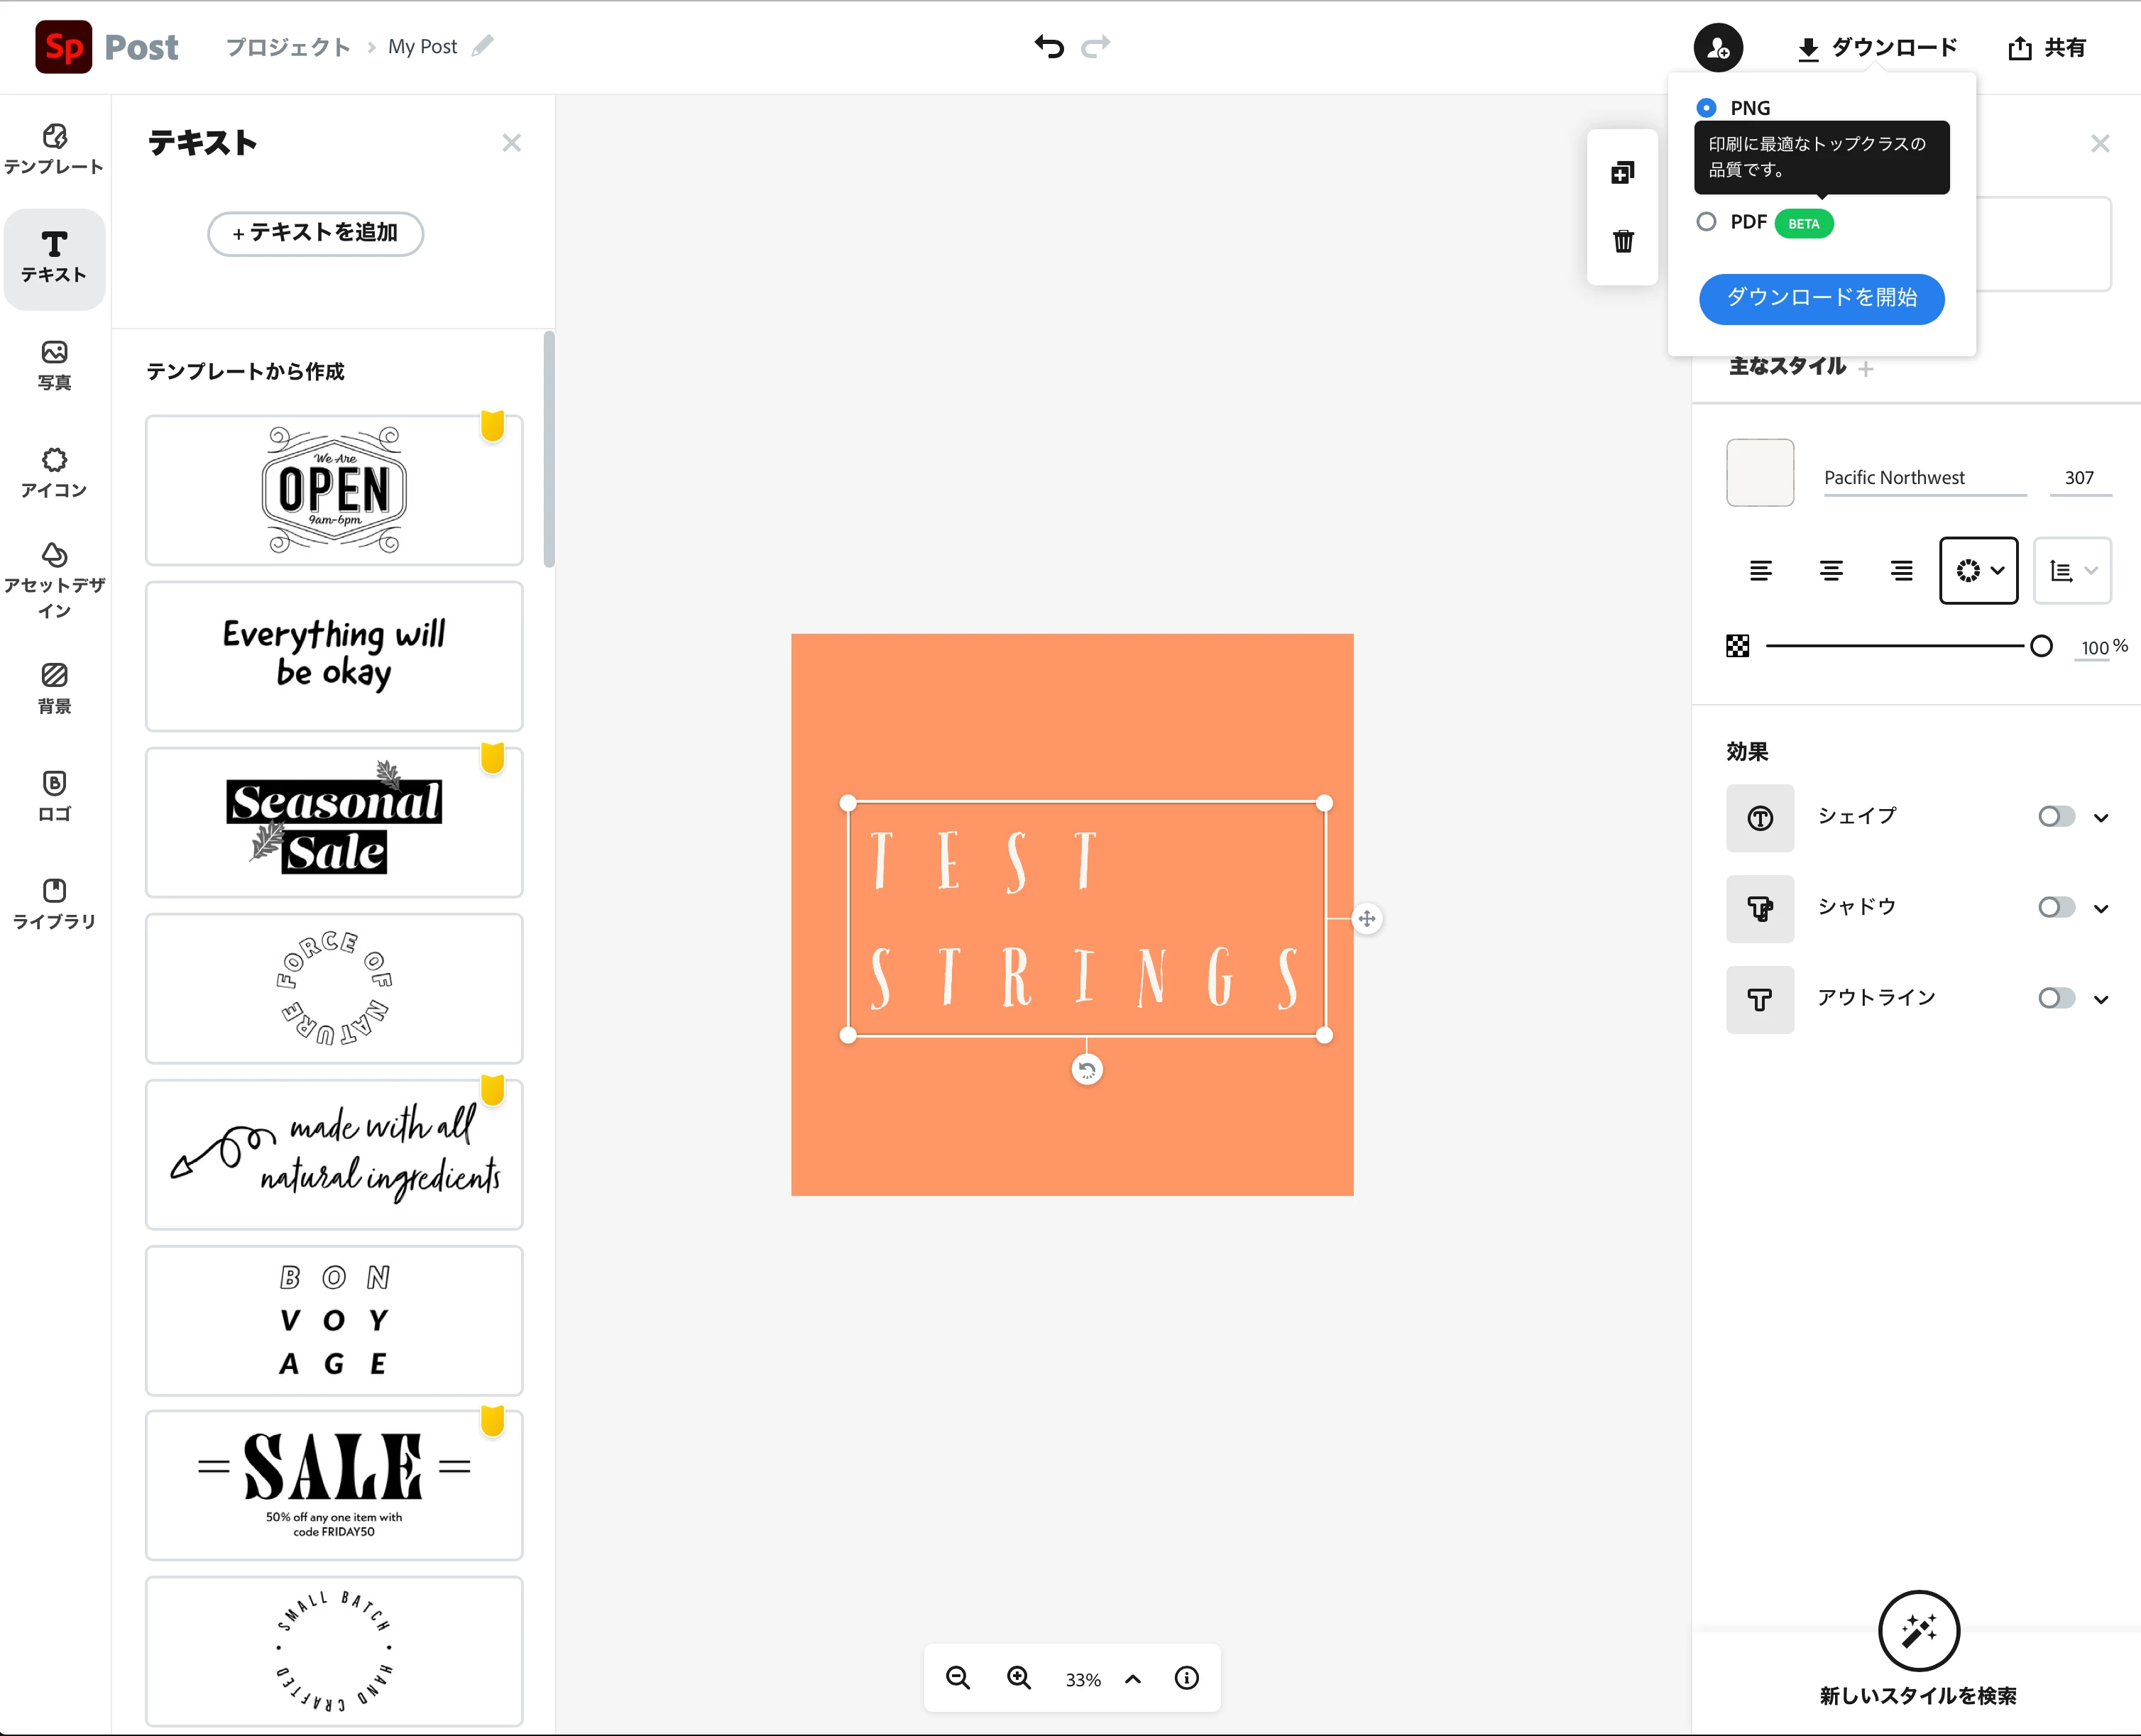The height and width of the screenshot is (1736, 2141).
Task: Open the zoom level chevron menu
Action: 1133,1679
